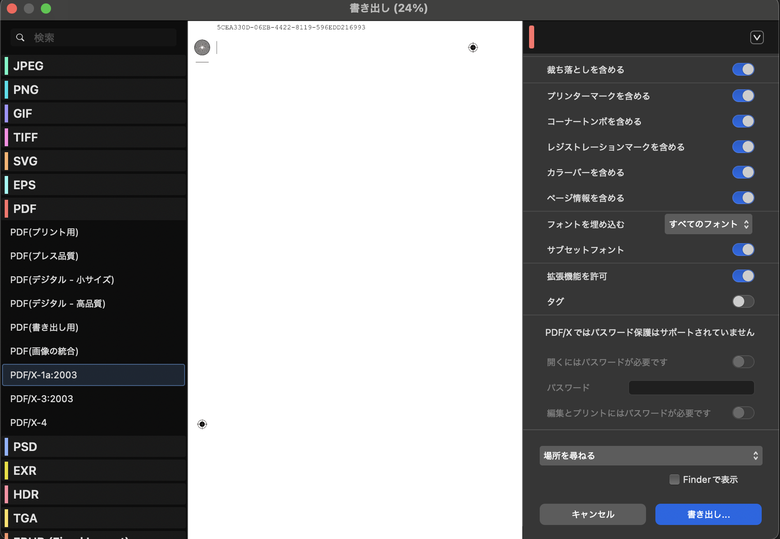Viewport: 780px width, 539px height.
Task: Click the PDF/Xではパスワード保護はサポートされていません notice
Action: [650, 333]
